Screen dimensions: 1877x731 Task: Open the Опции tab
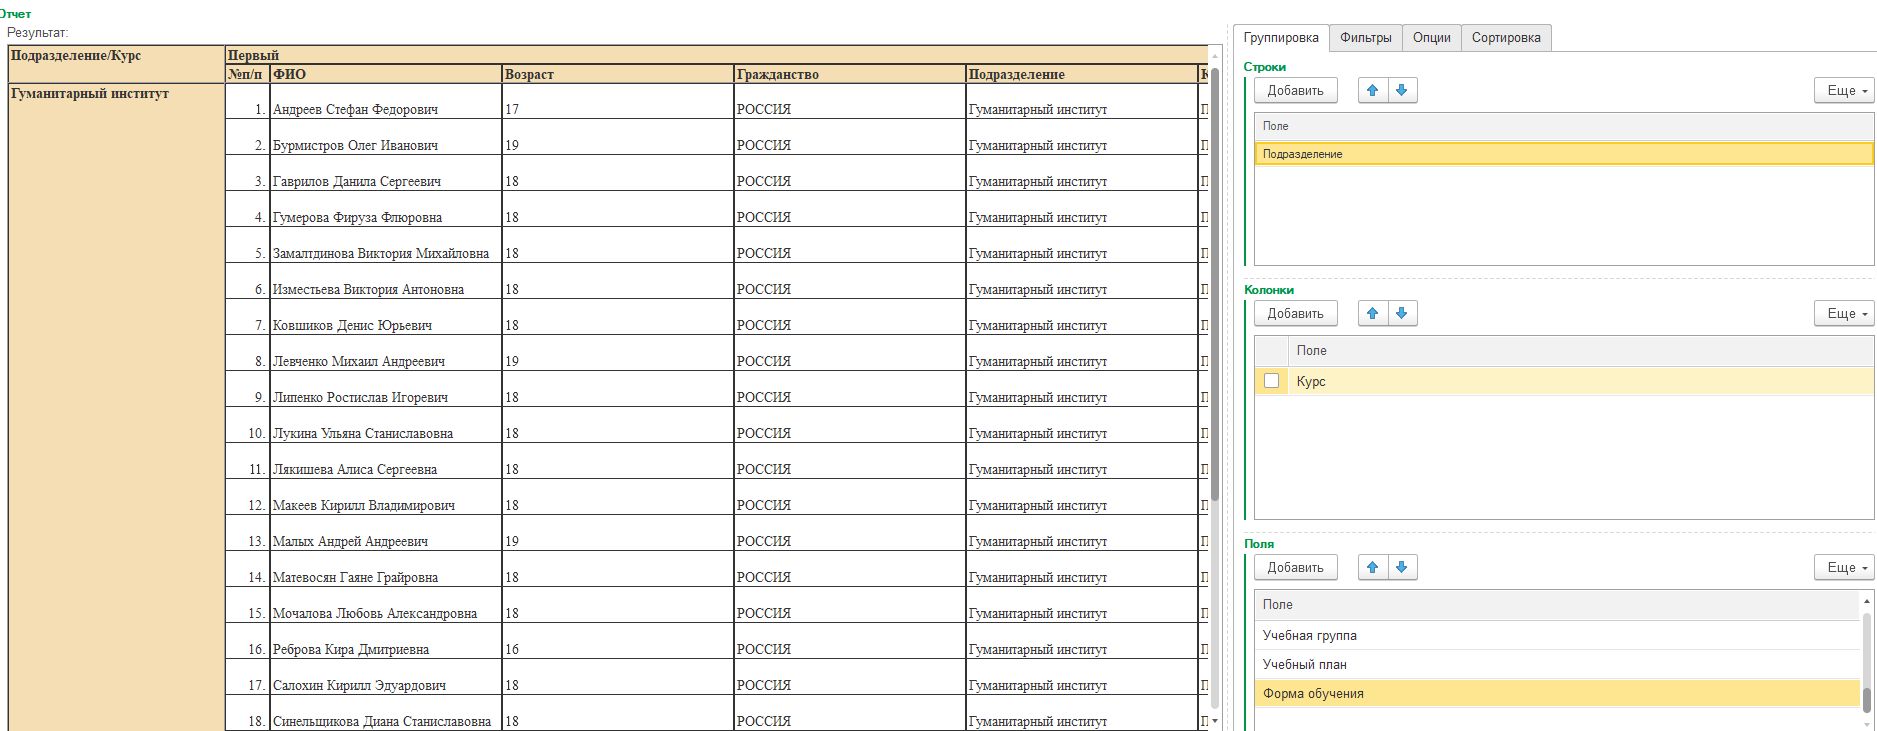1431,38
